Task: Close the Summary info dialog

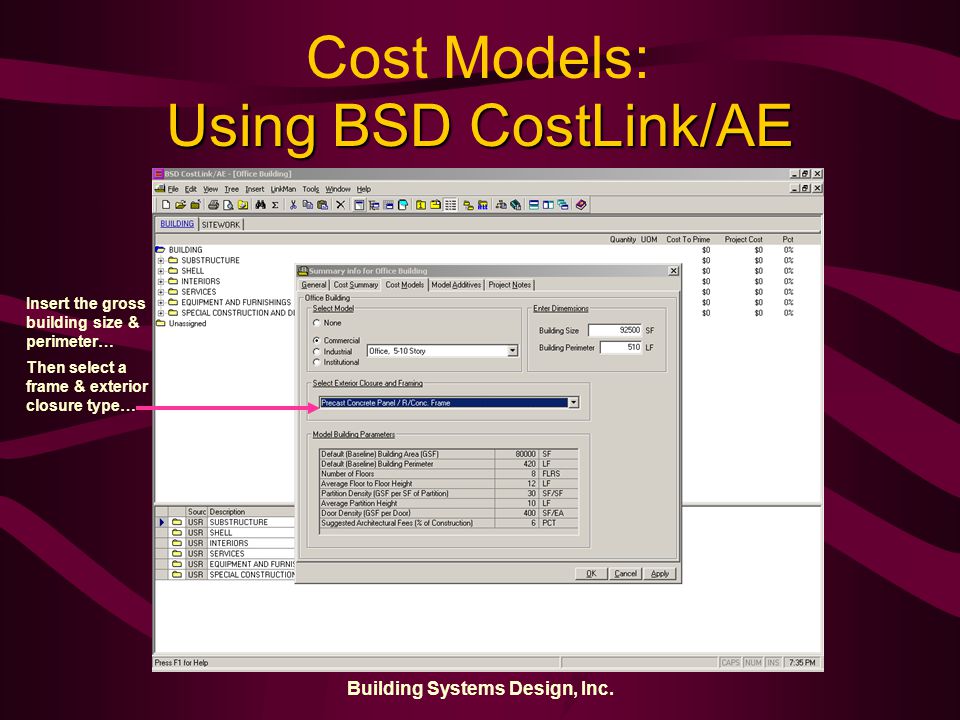Action: pyautogui.click(x=673, y=271)
